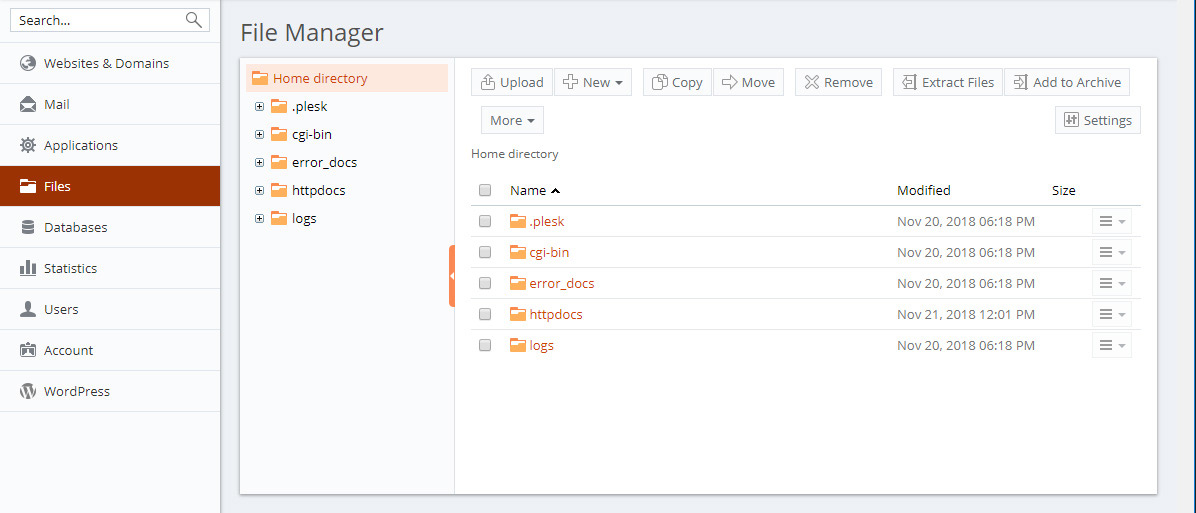The image size is (1196, 513).
Task: Click the Databases stack icon
Action: pos(28,227)
